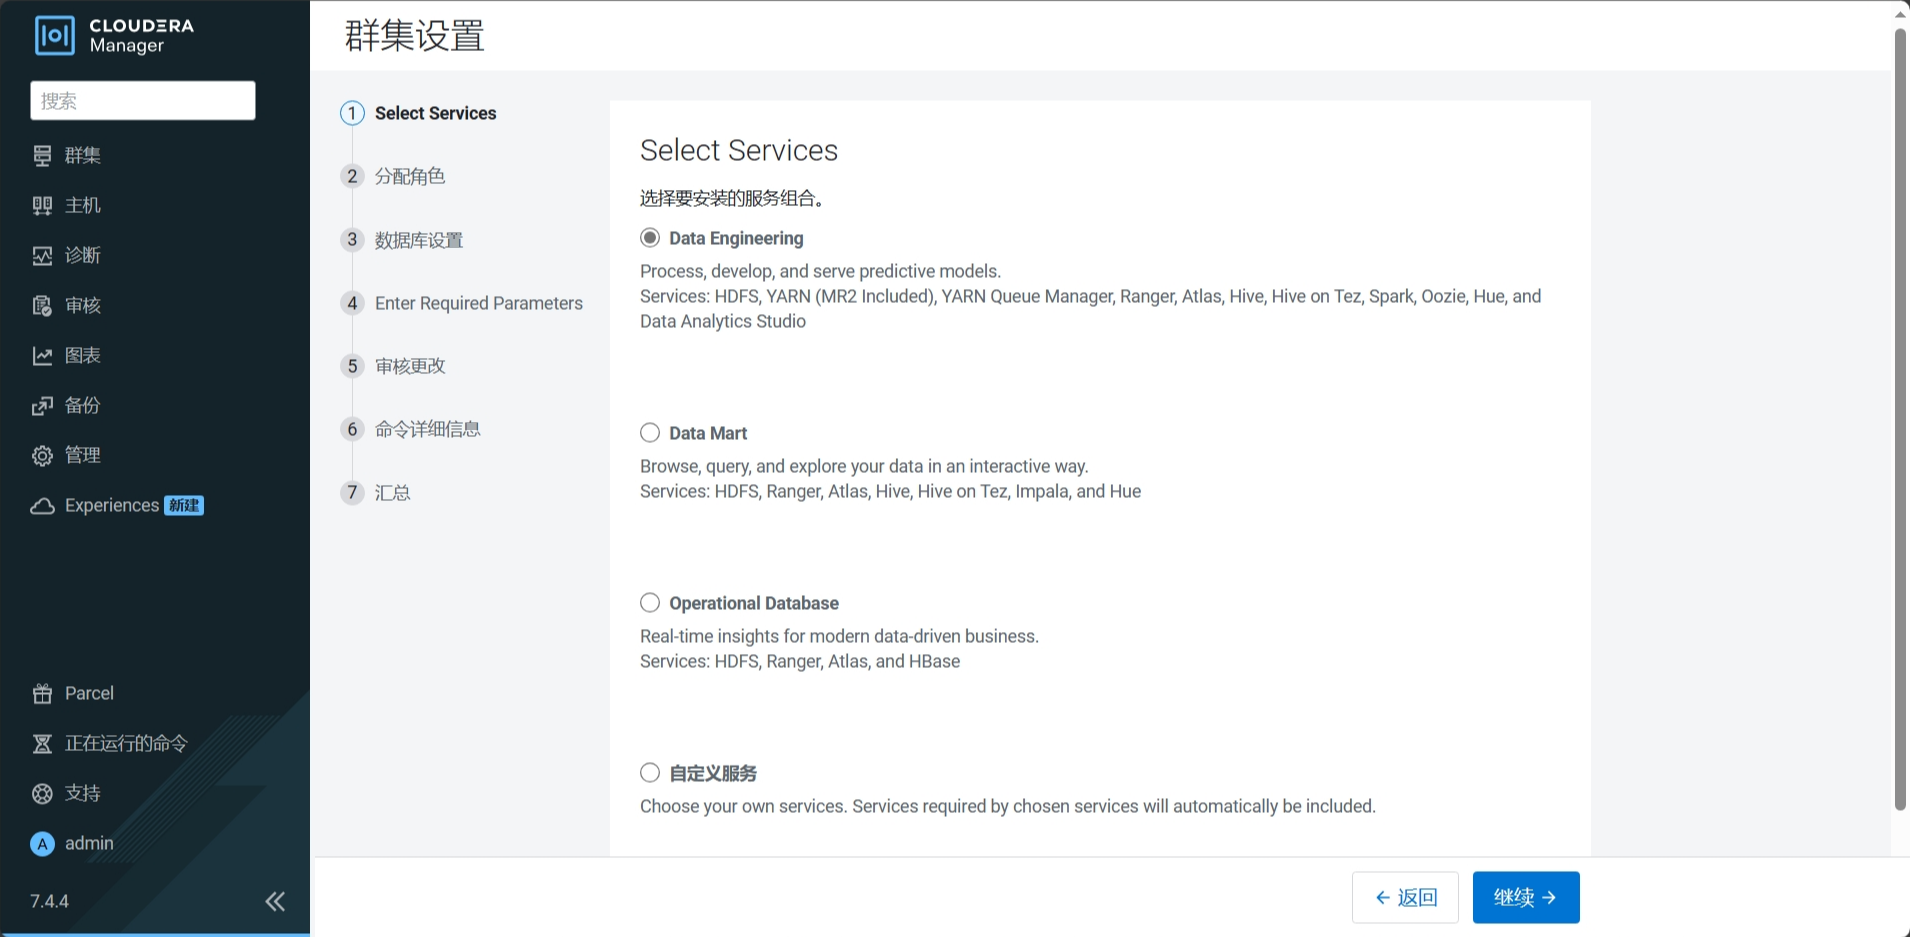Click 'Real-time insights for modern data-driven business.'
Viewport: 1910px width, 937px height.
[839, 636]
